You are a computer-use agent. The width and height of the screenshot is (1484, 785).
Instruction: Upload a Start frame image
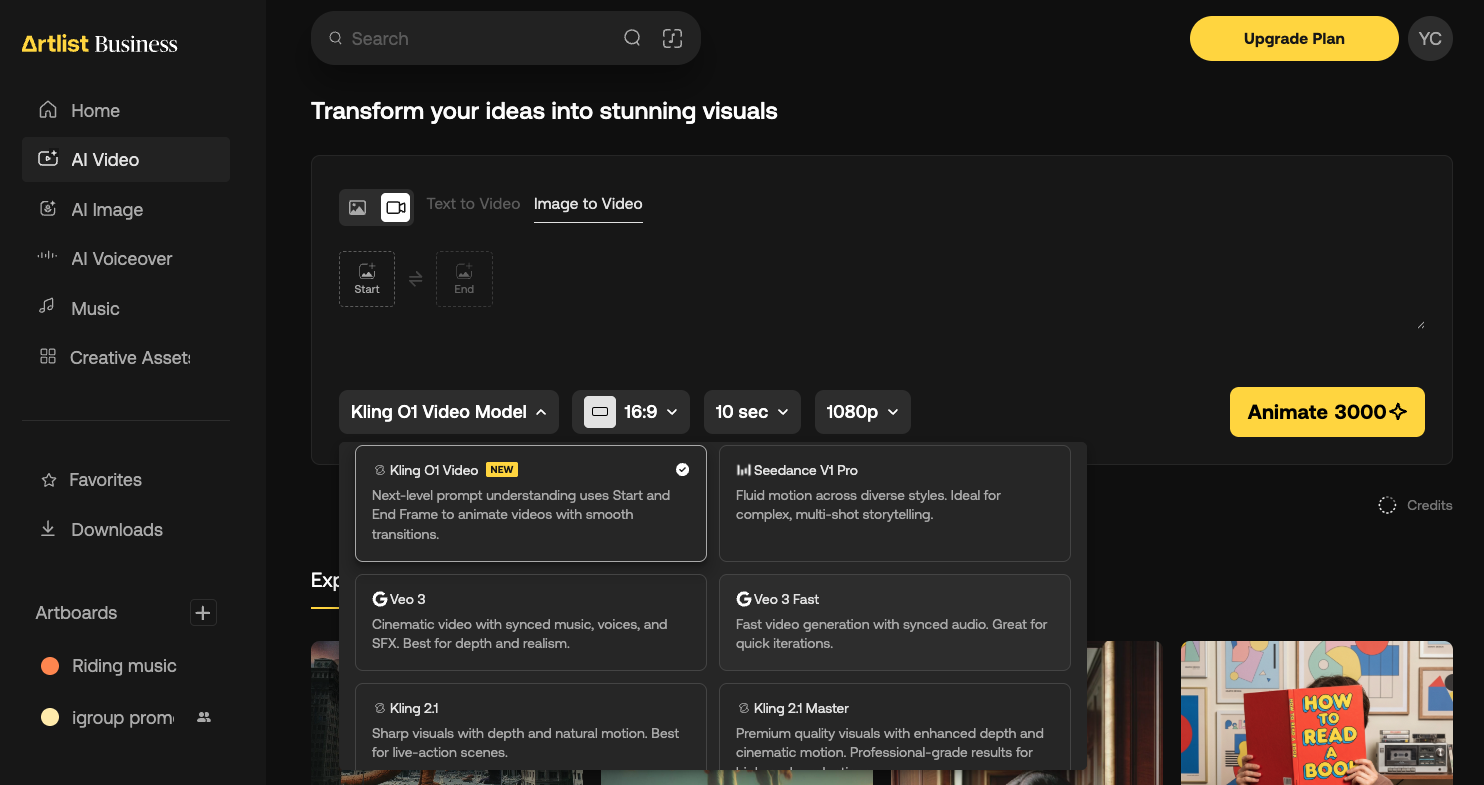[x=367, y=279]
